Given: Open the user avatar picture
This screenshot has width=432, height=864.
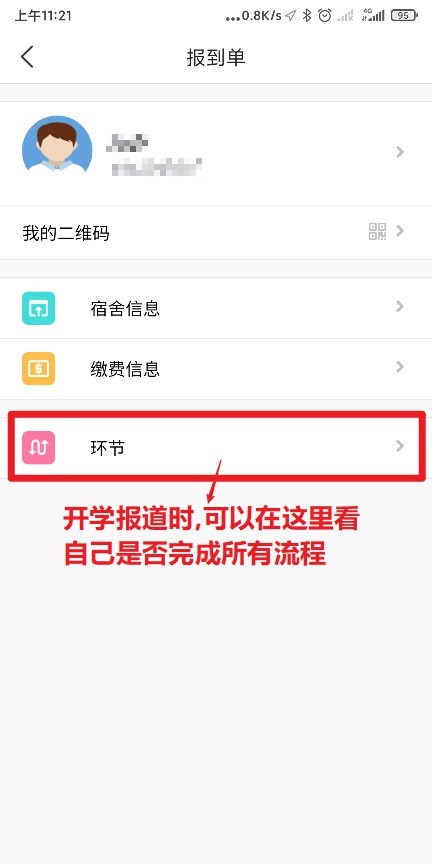Looking at the screenshot, I should pos(57,150).
